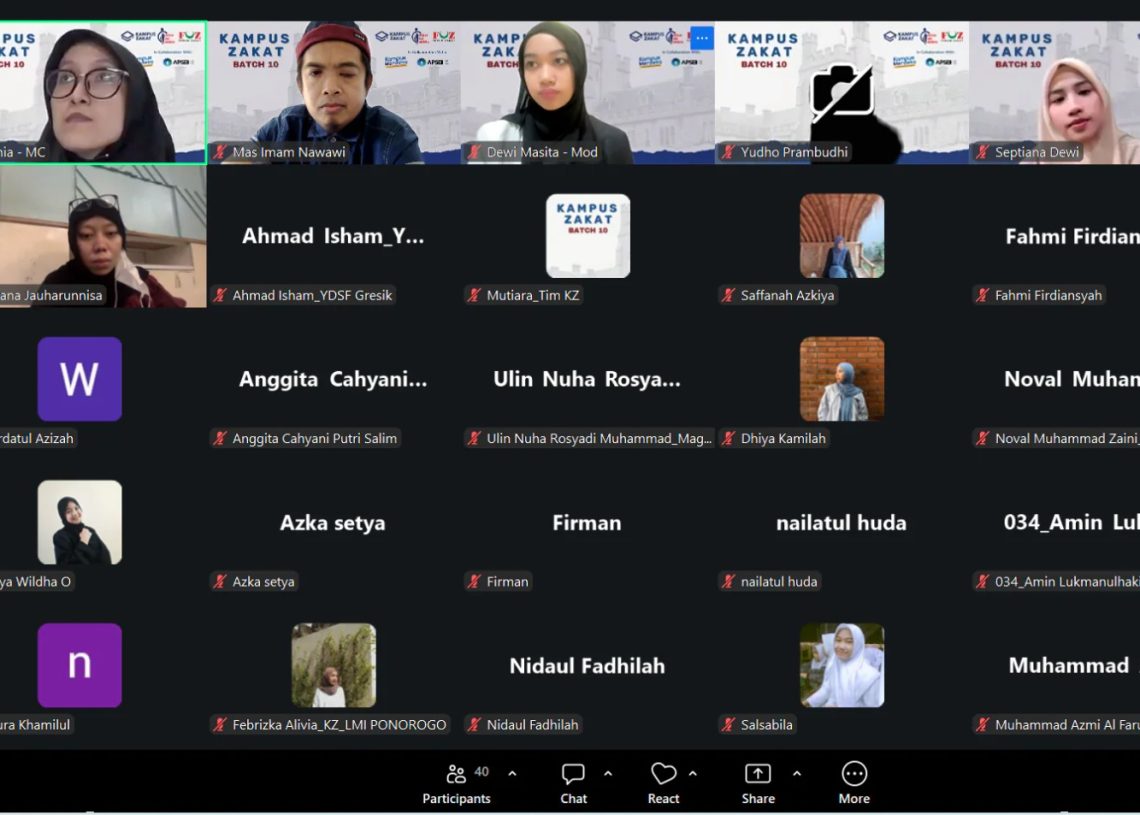Click the large 'Anggita Cahyani...' name

(333, 379)
